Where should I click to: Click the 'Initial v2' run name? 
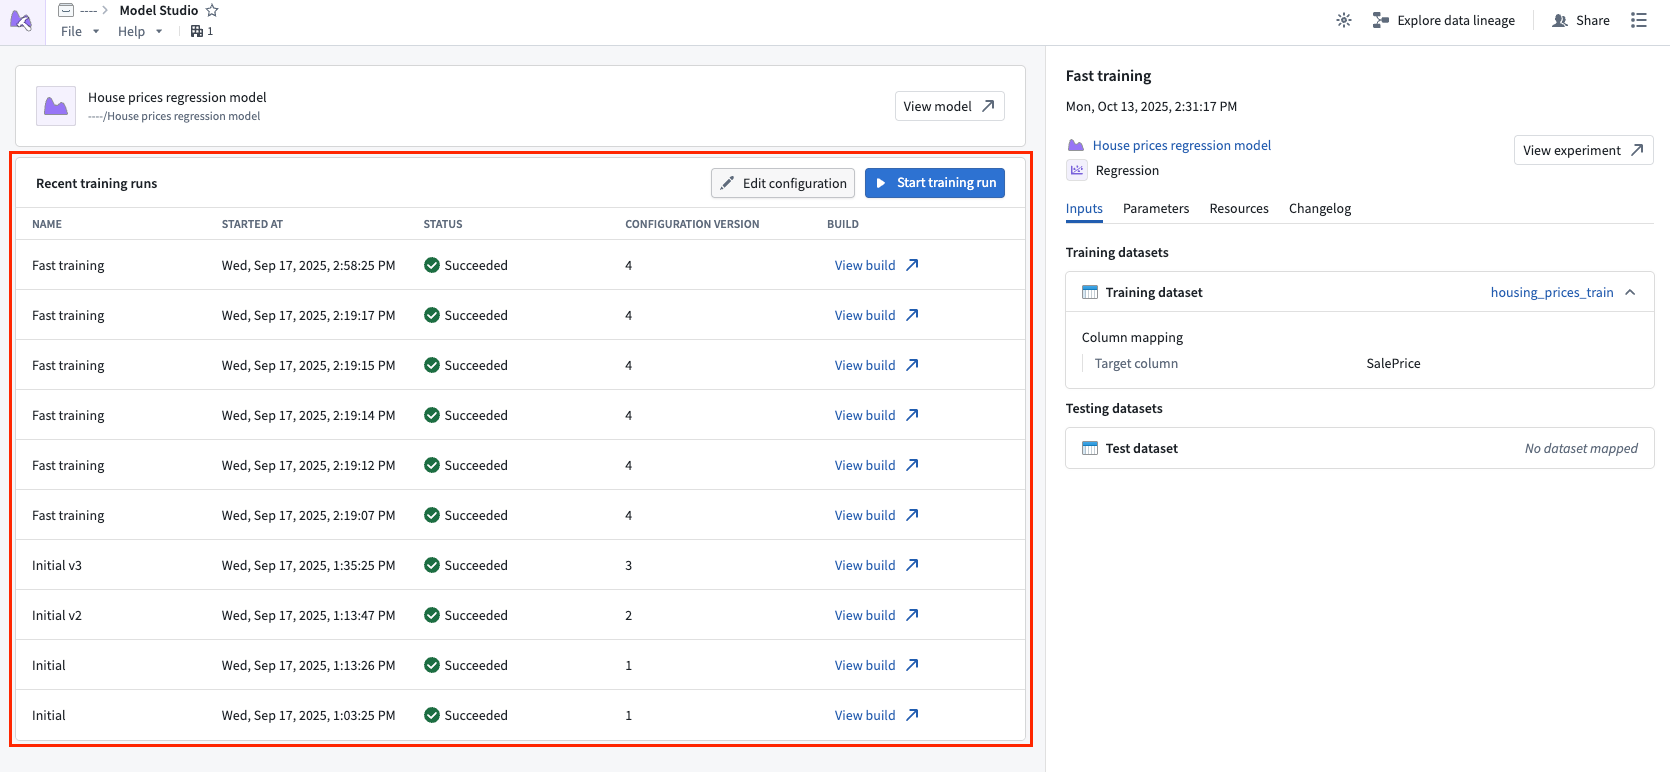[x=57, y=615]
